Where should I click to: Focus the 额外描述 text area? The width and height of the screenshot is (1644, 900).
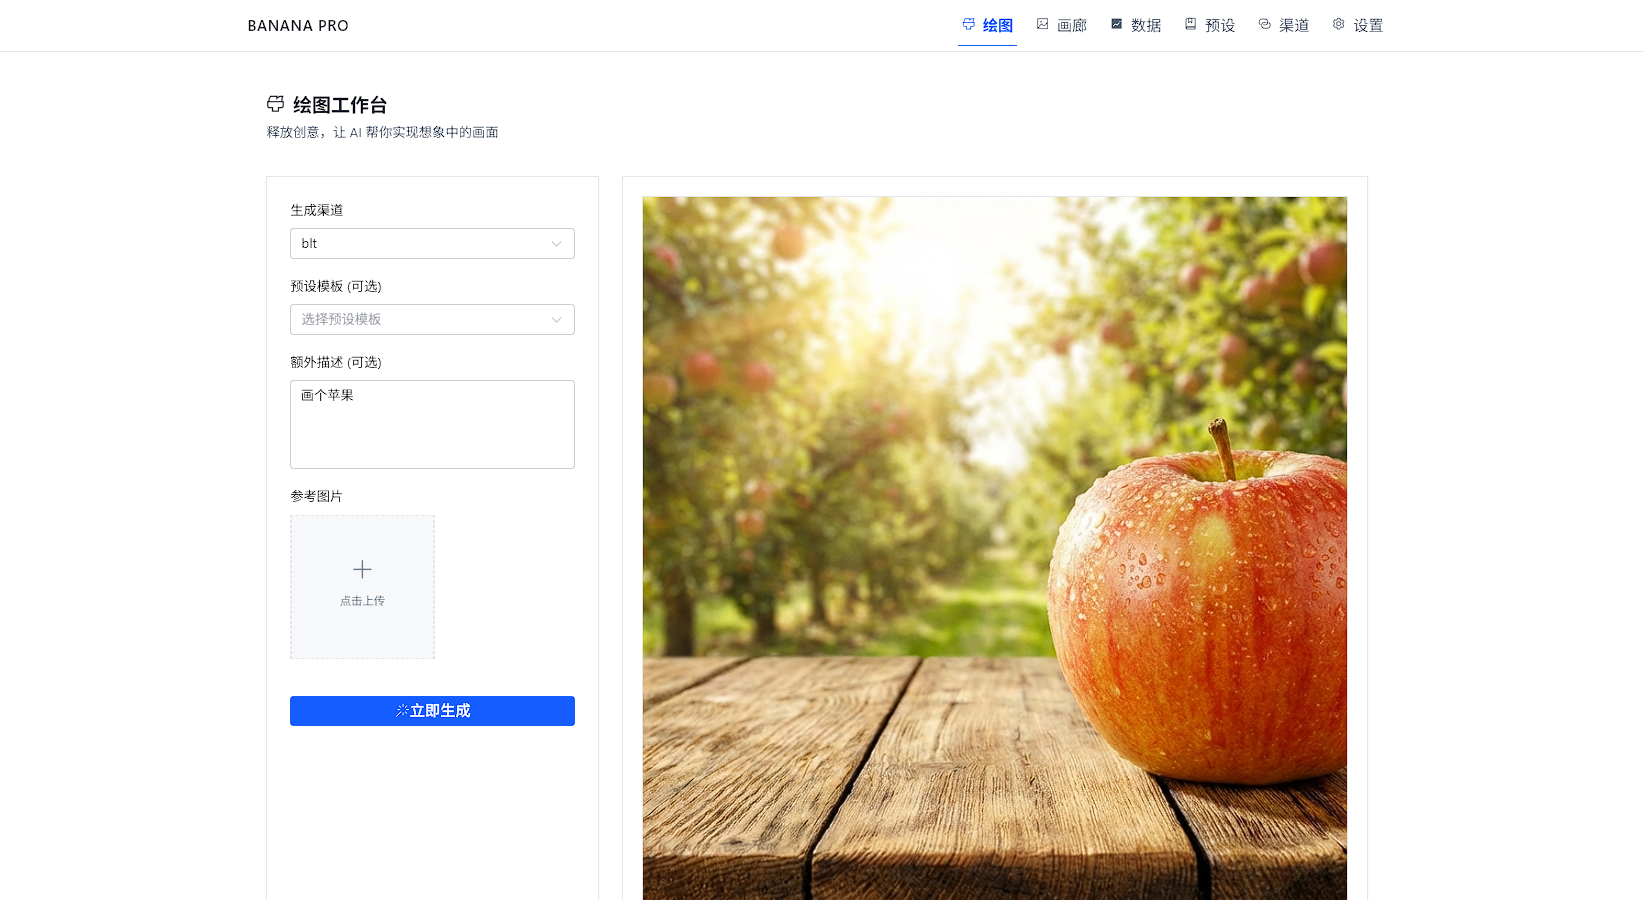432,424
